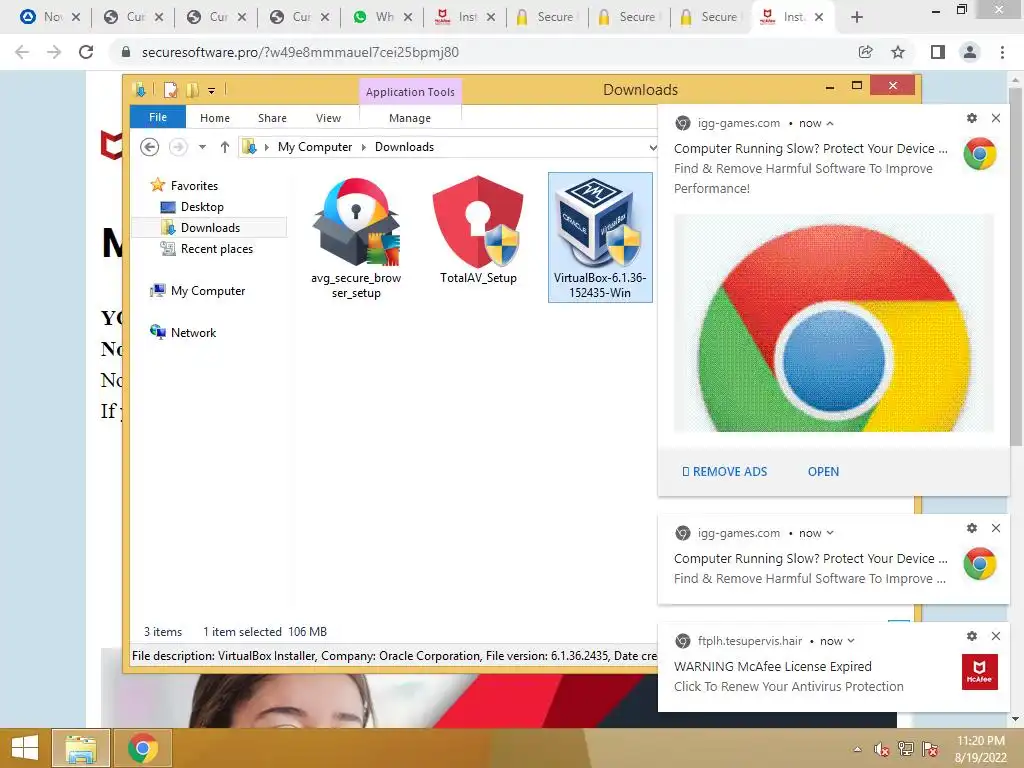Screen dimensions: 1024x768
Task: Click the WARNING McAfee License Expired text
Action: [x=773, y=667]
